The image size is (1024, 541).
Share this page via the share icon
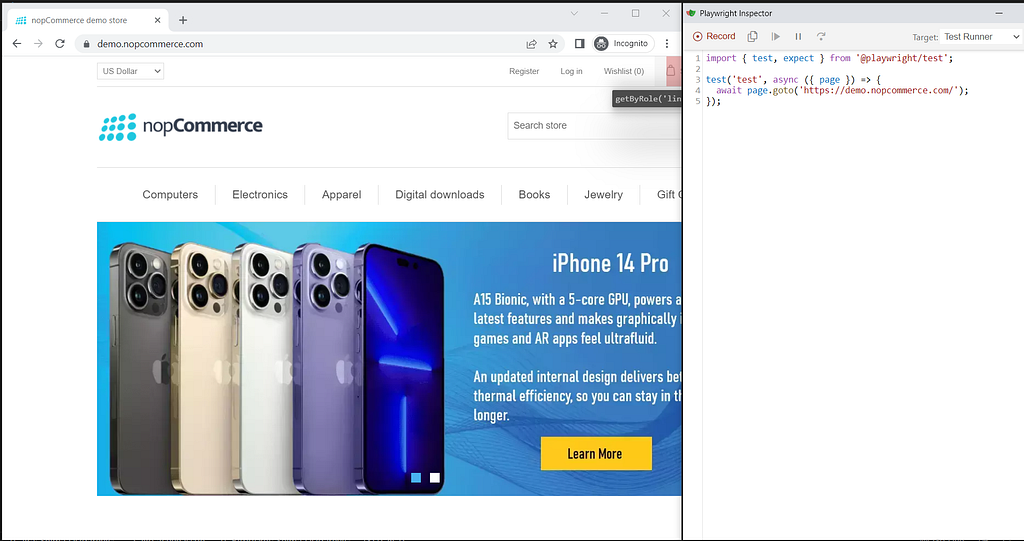532,44
